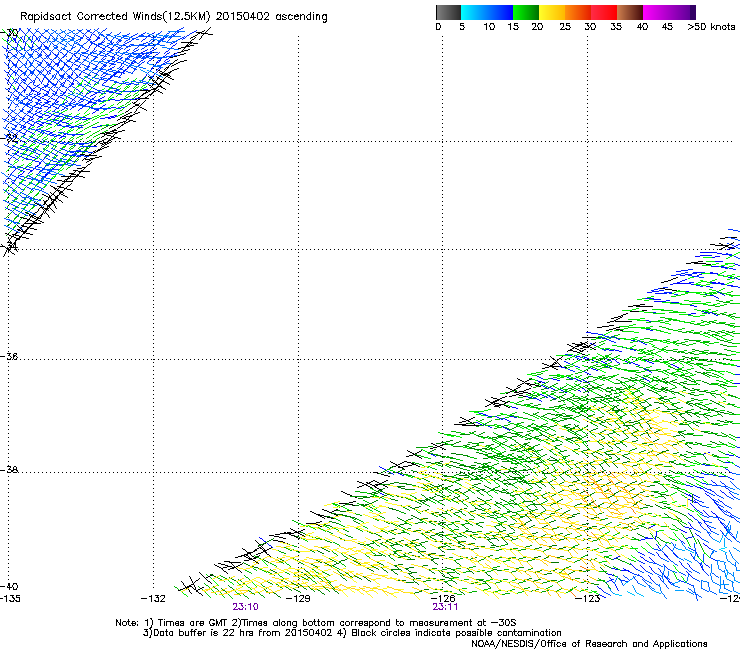Select the yellow 20-25 knots color band
740x650 pixels.
tap(552, 12)
